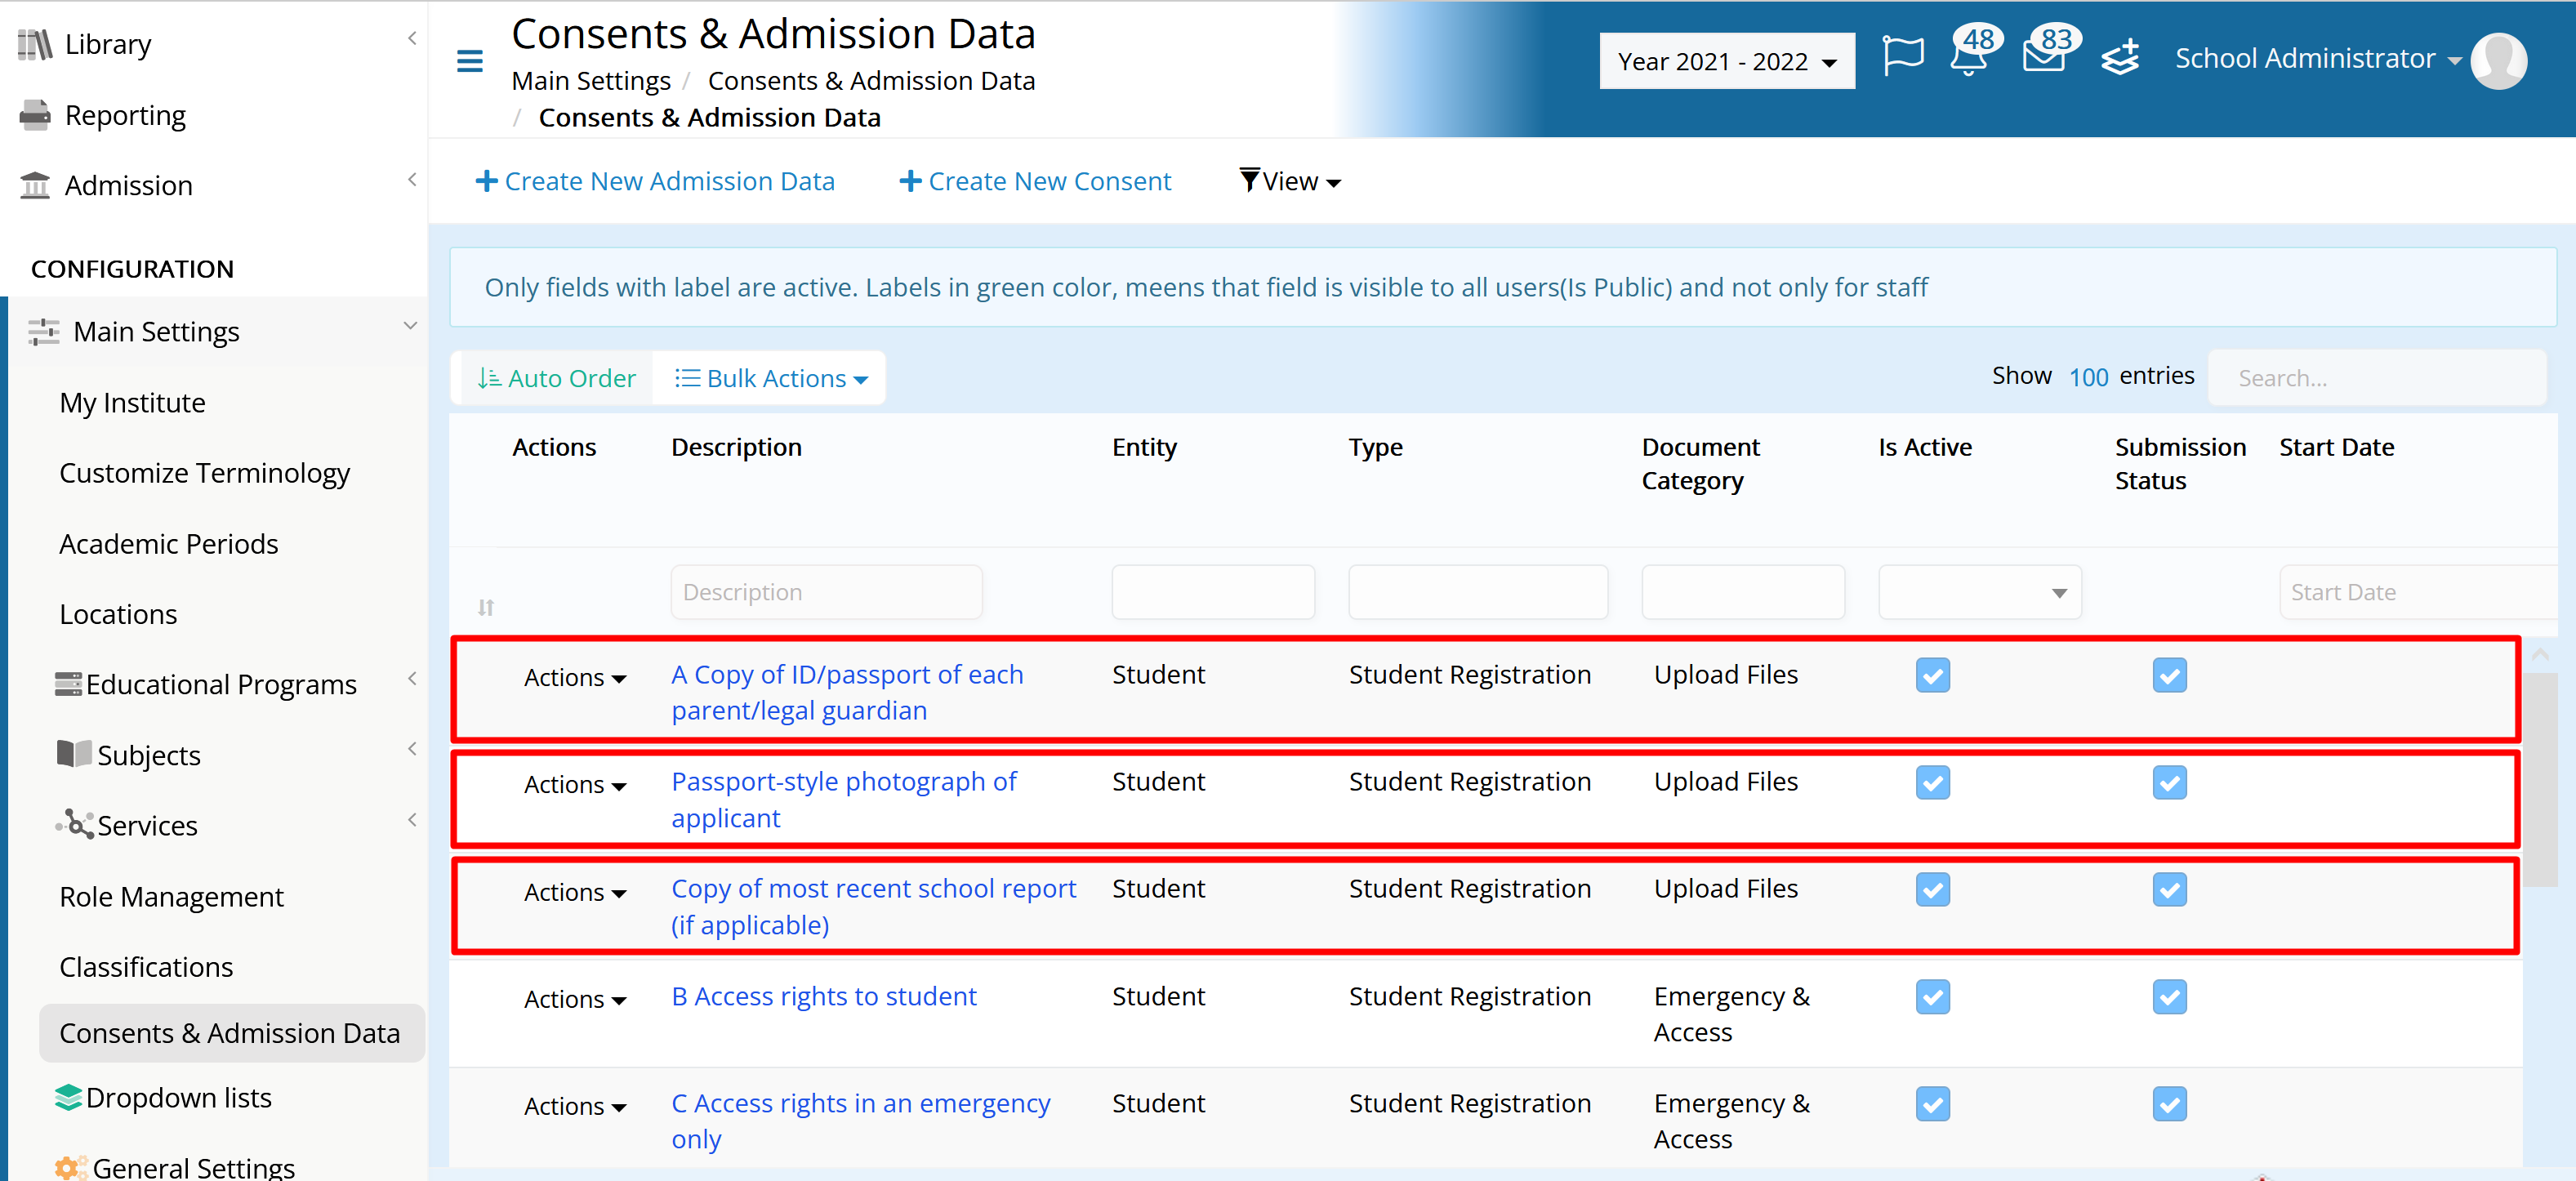Click the Auto Order button

[x=556, y=378]
